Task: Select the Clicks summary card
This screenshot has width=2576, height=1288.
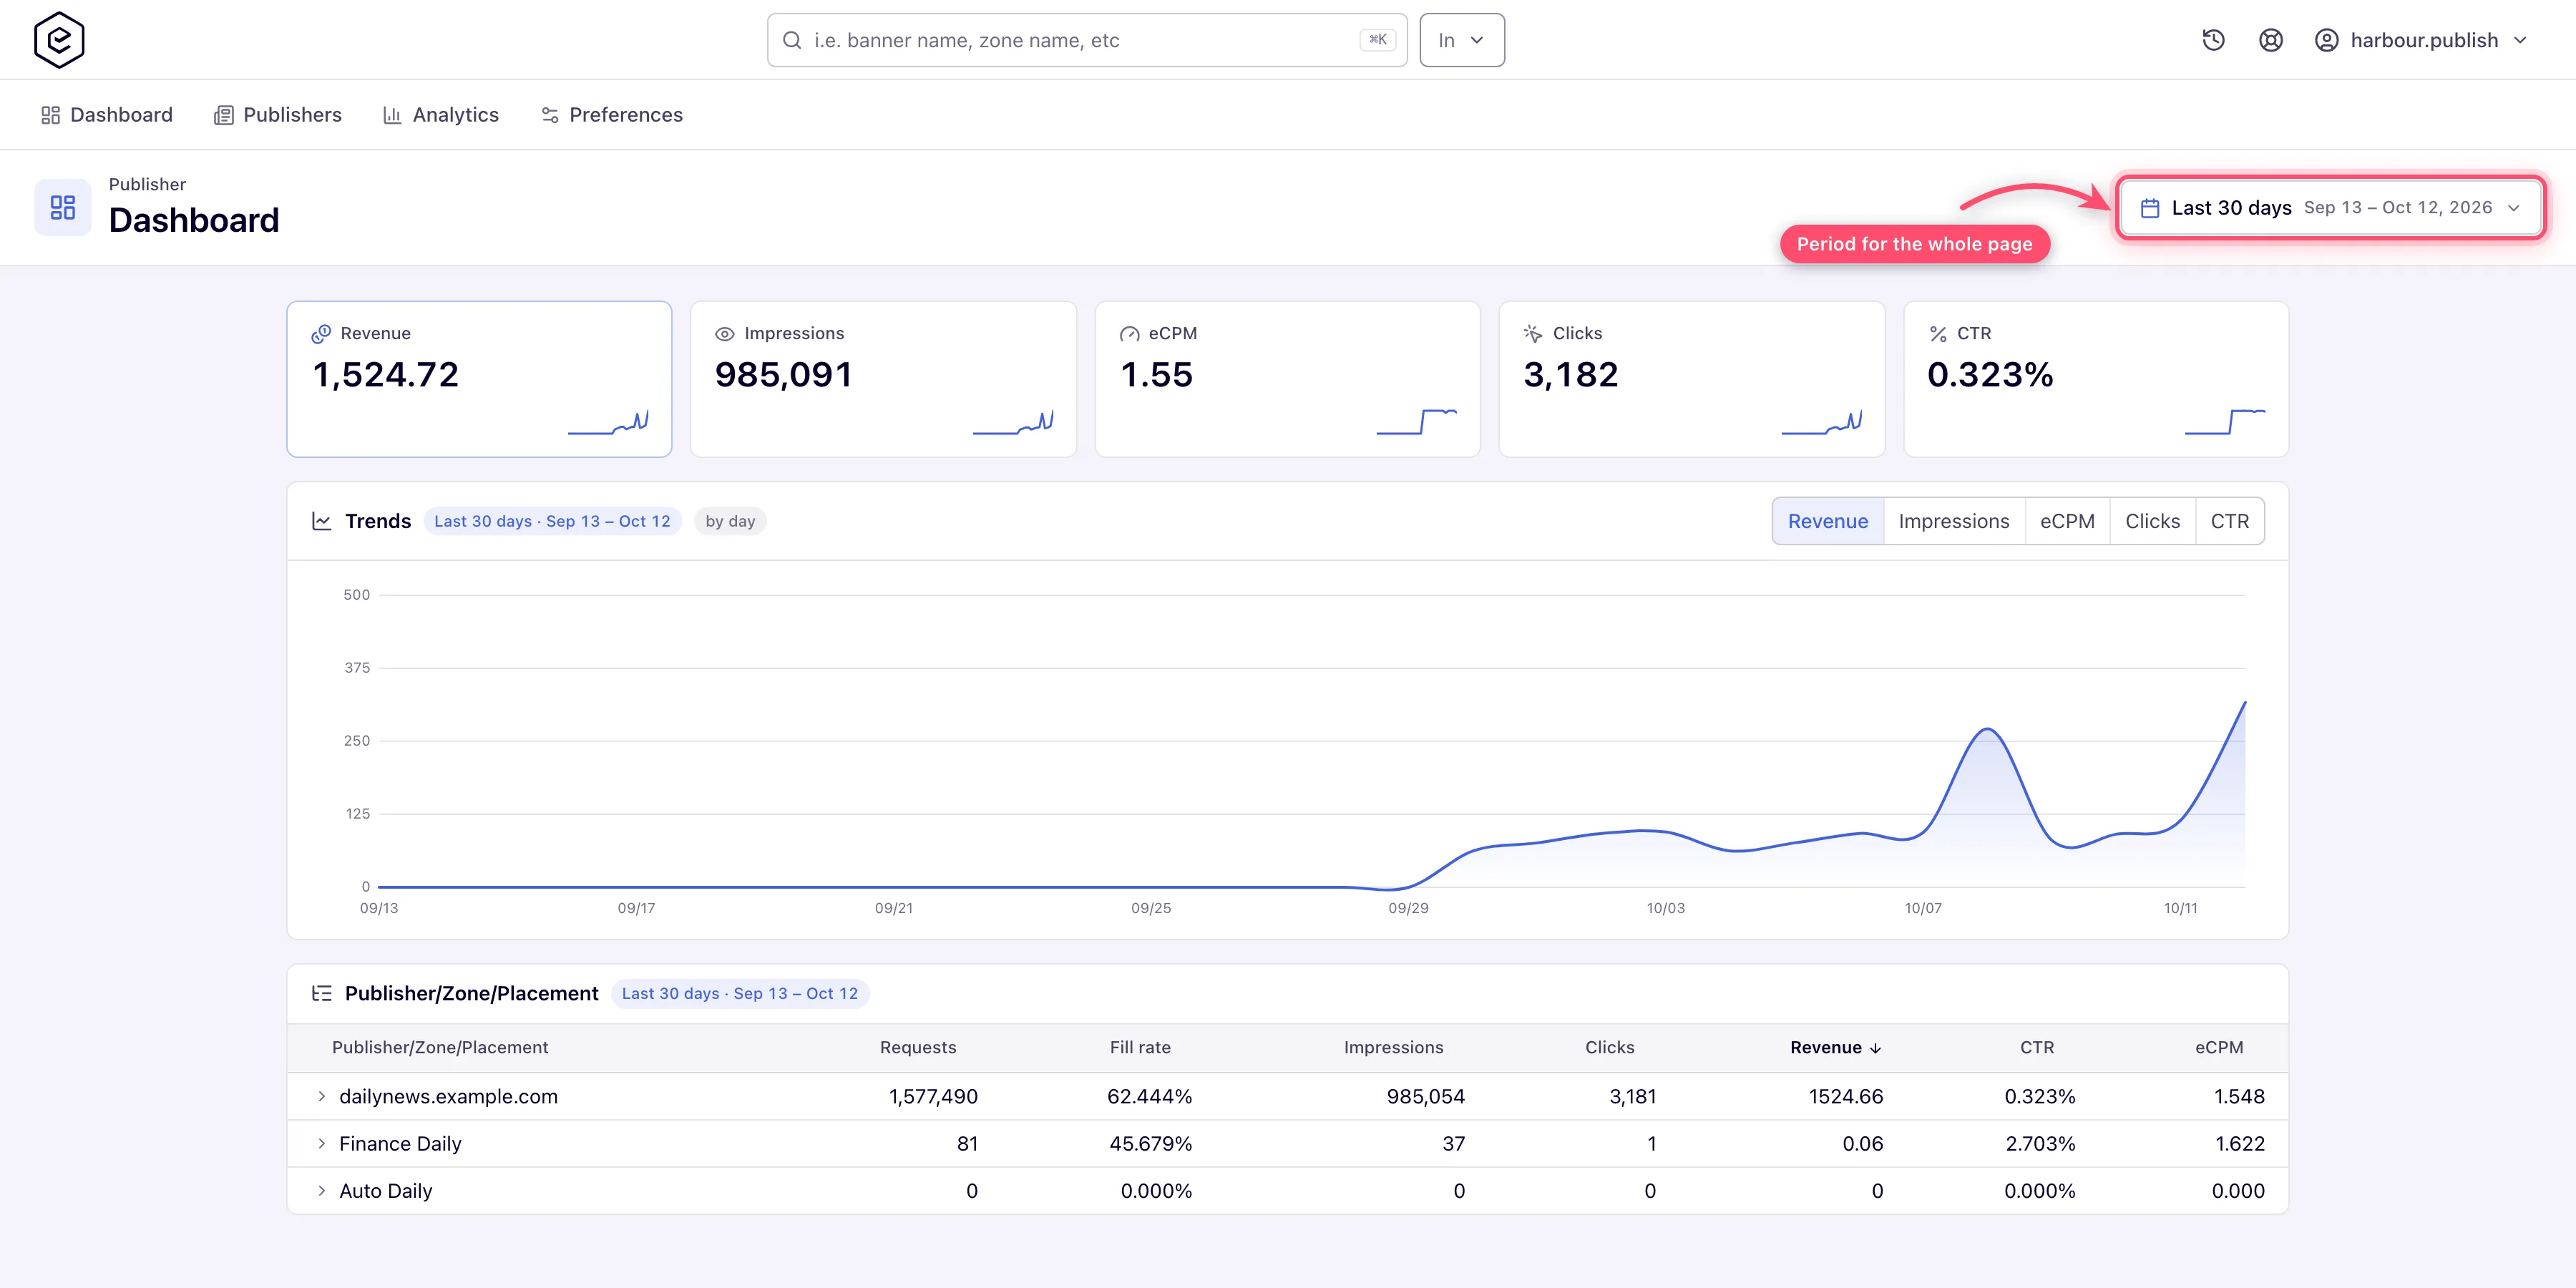Action: (x=1691, y=379)
